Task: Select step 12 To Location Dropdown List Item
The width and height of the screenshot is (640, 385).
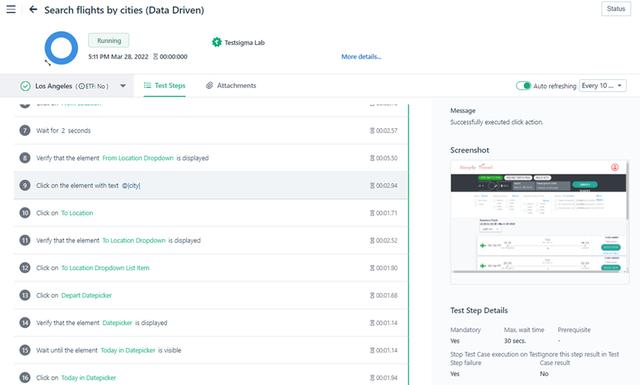Action: click(x=211, y=268)
